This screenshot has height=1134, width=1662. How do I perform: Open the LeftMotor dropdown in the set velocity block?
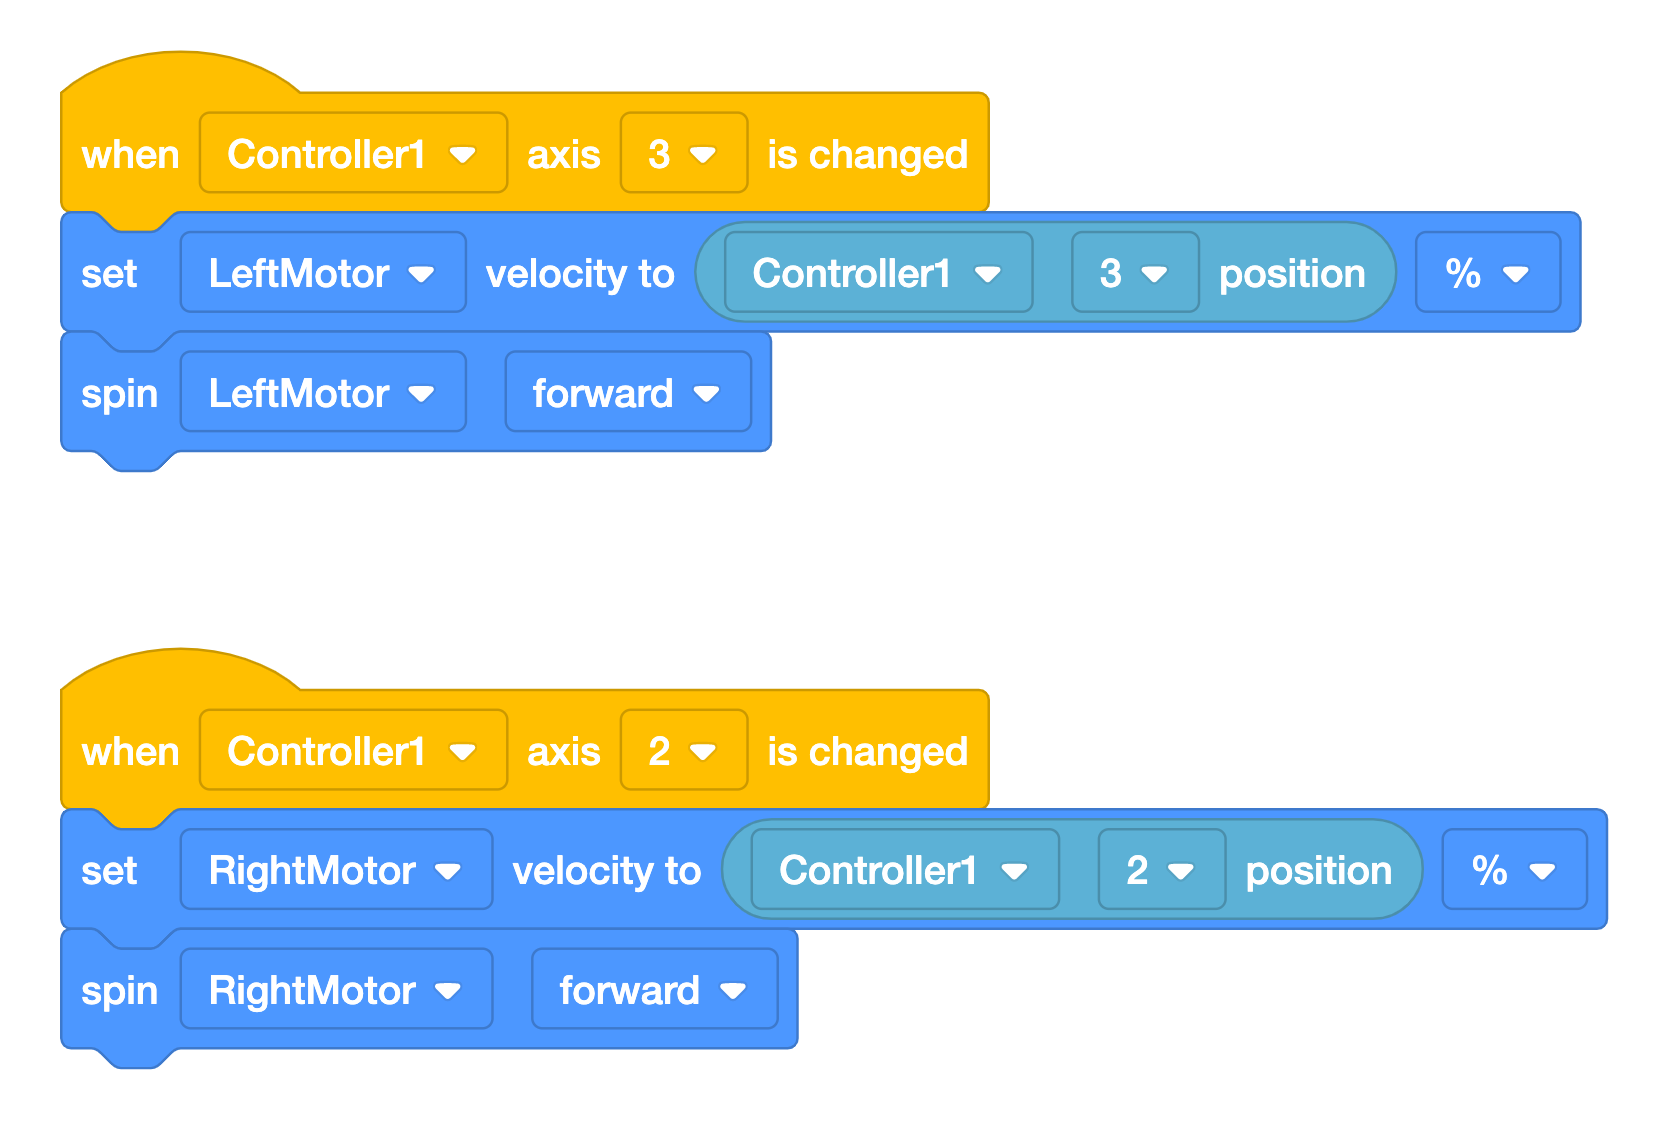point(322,272)
